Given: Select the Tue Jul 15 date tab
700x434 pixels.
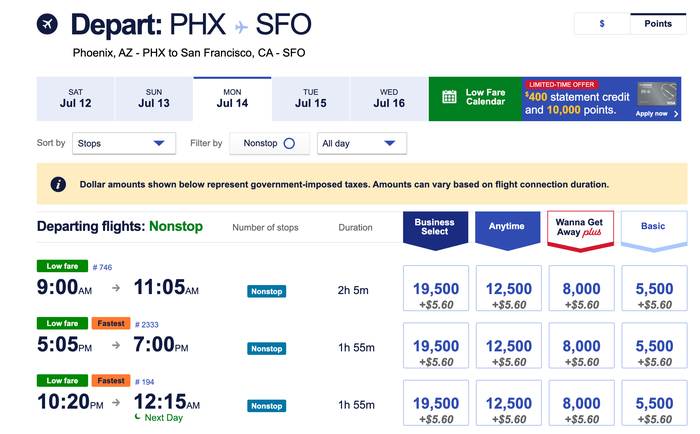Looking at the screenshot, I should (x=311, y=99).
